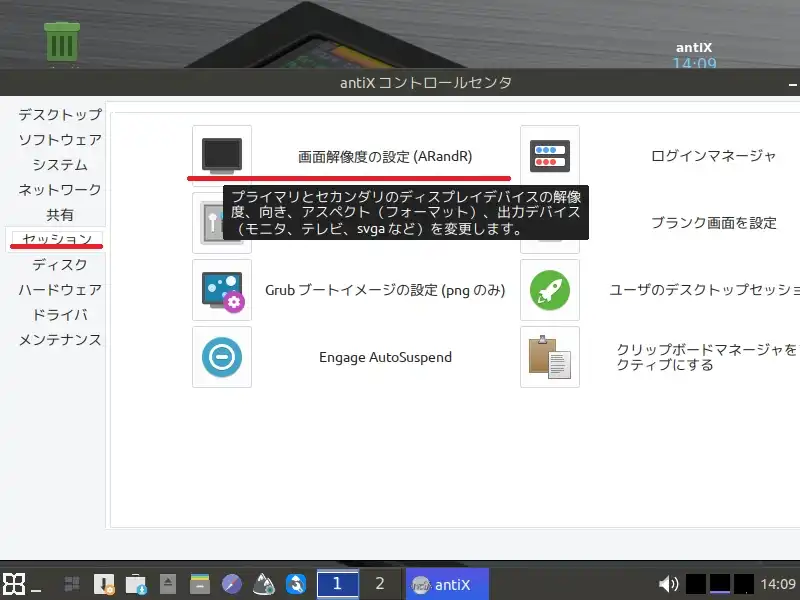Open the clipboard manager icon
The image size is (800, 600).
(550, 357)
